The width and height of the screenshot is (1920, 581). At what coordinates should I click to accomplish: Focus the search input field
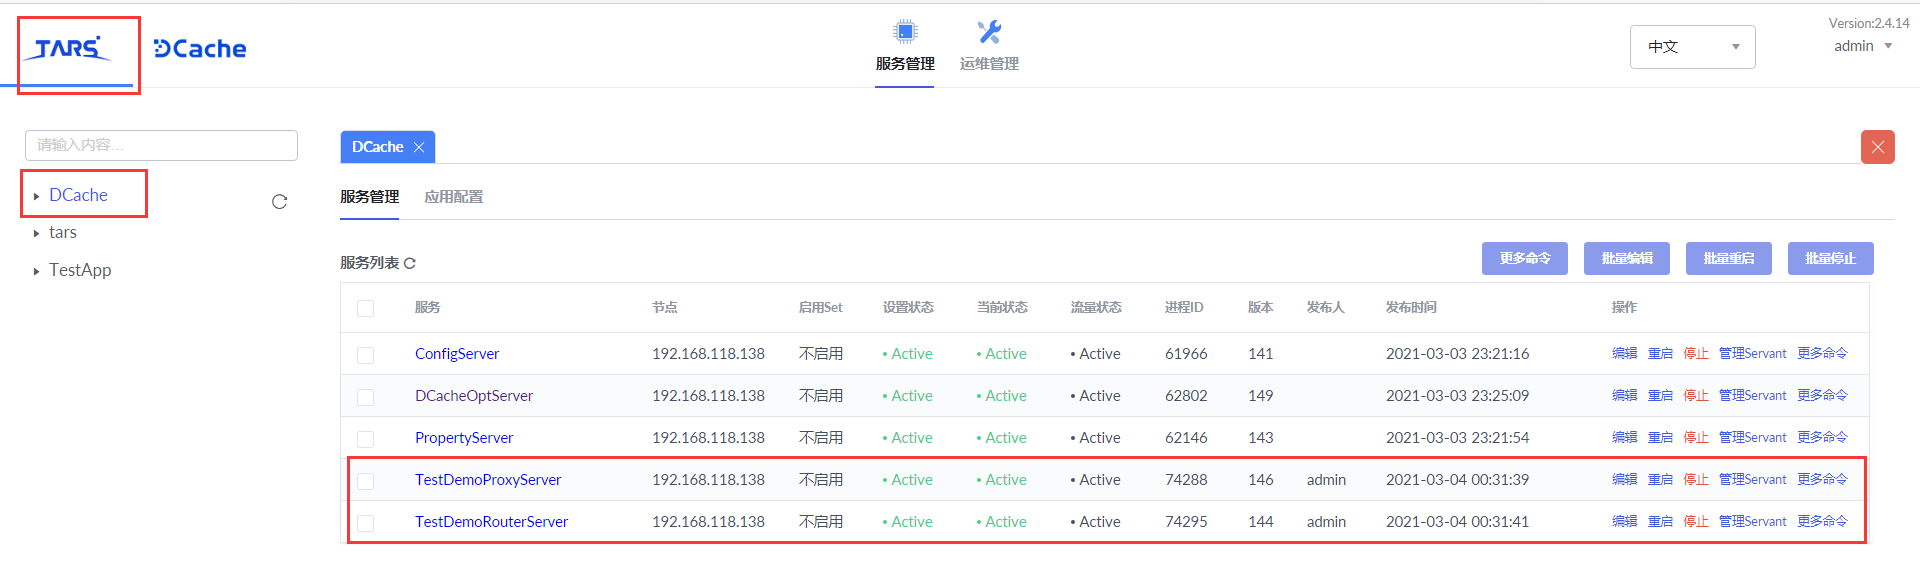pos(161,145)
